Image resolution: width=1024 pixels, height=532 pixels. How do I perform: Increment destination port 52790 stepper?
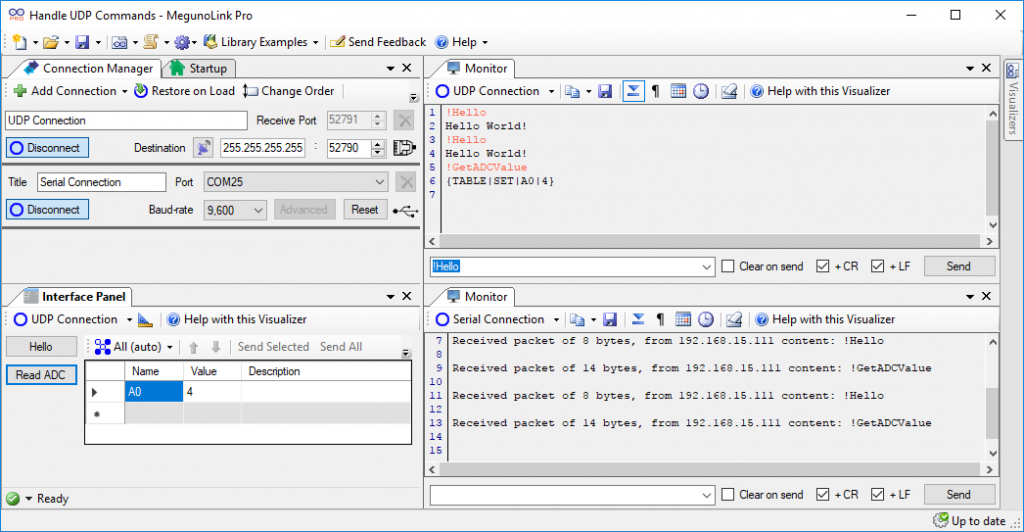pos(377,144)
